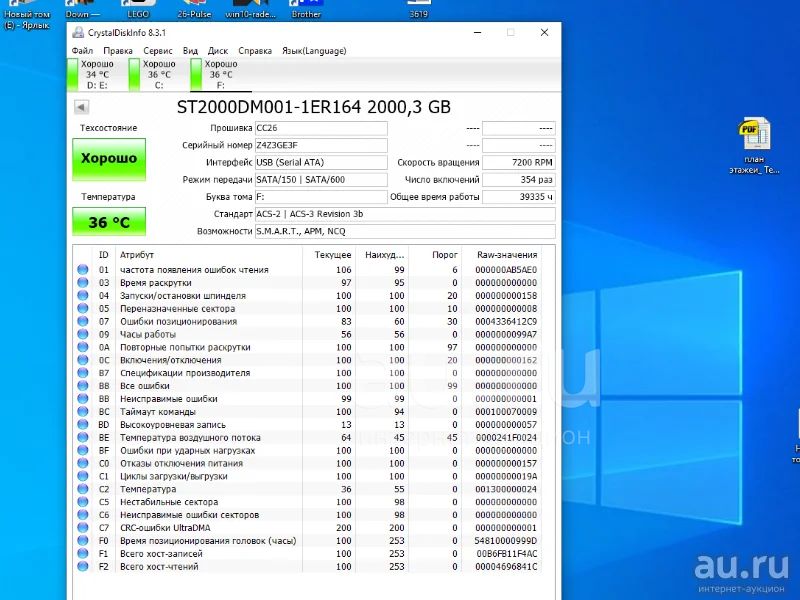Image resolution: width=800 pixels, height=600 pixels.
Task: Open the Сервис menu
Action: [x=158, y=51]
